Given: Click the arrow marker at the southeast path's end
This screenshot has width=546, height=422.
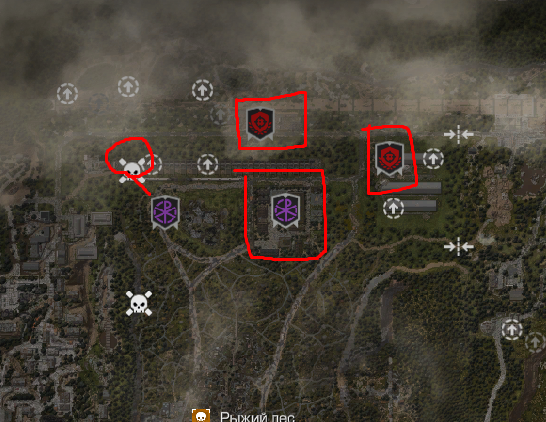Looking at the screenshot, I should point(512,329).
